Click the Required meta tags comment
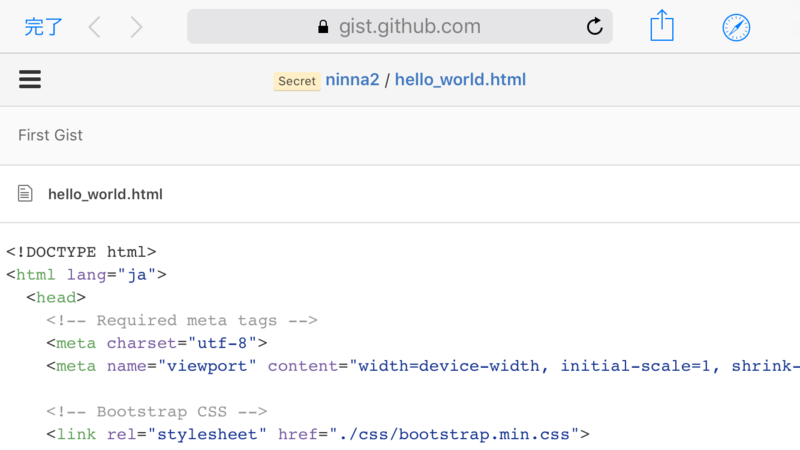The image size is (800, 450). (182, 320)
